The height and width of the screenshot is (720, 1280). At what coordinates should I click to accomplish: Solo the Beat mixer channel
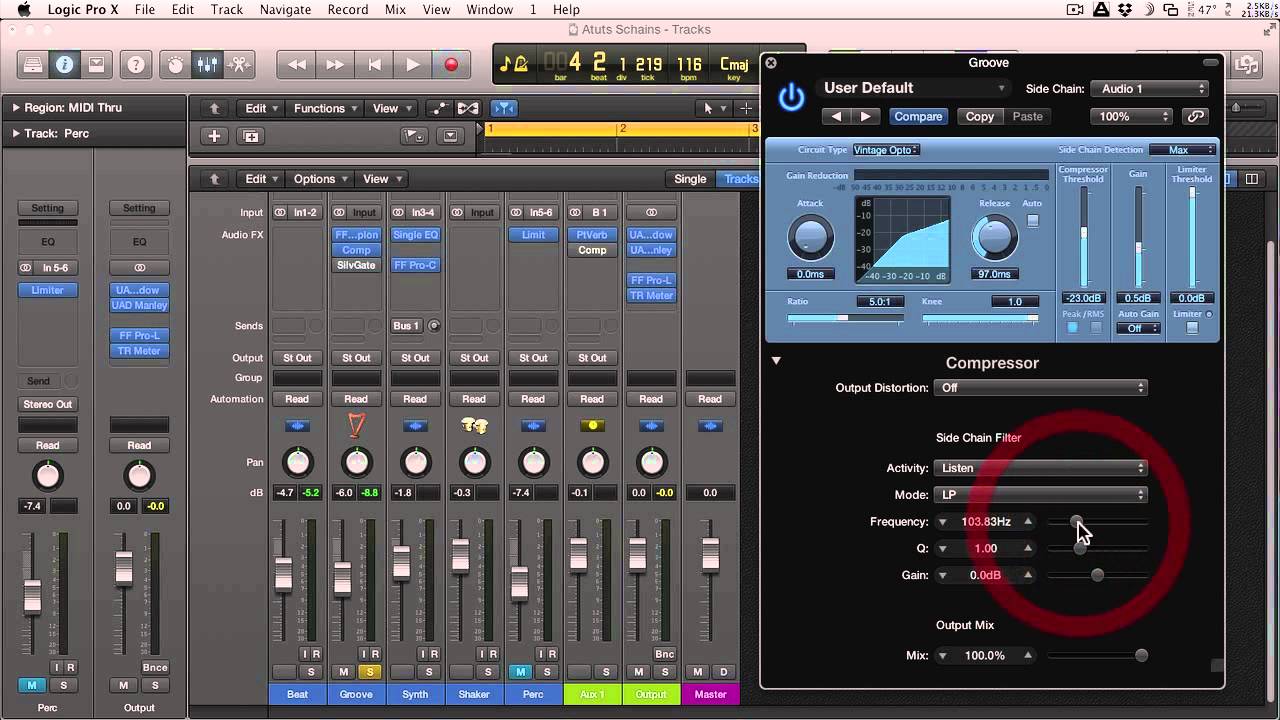click(311, 672)
